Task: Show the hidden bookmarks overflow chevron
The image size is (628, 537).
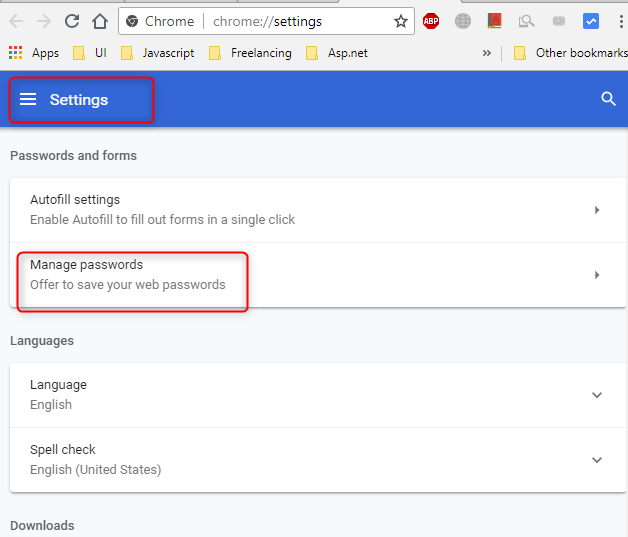Action: coord(487,53)
